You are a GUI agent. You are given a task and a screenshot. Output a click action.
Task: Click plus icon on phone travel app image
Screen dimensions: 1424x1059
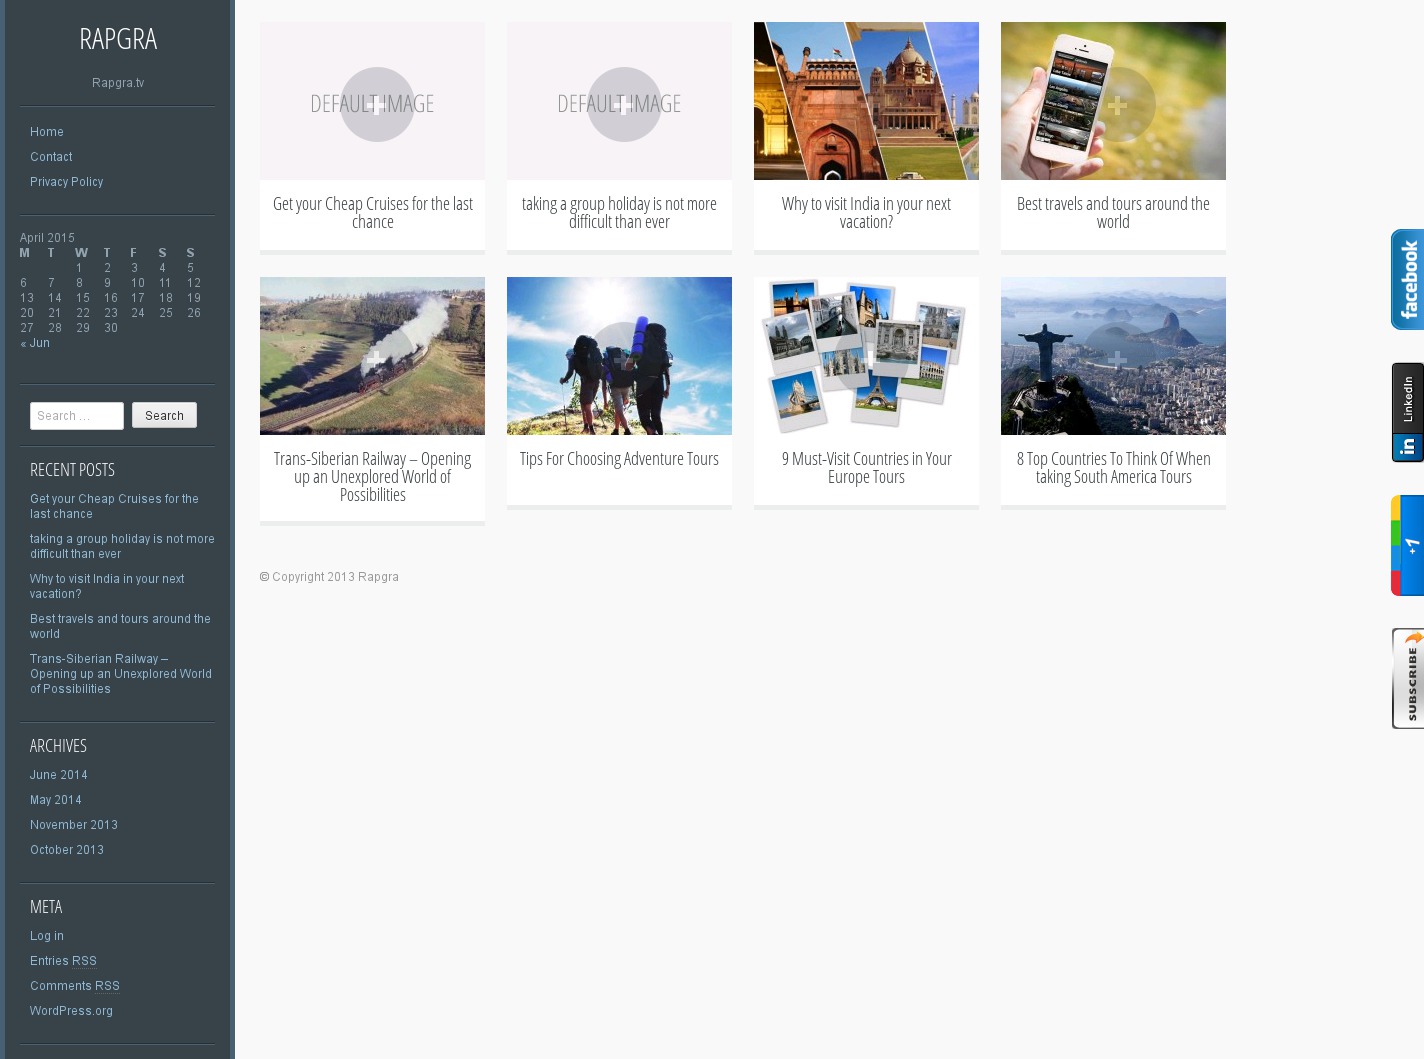click(x=1118, y=104)
